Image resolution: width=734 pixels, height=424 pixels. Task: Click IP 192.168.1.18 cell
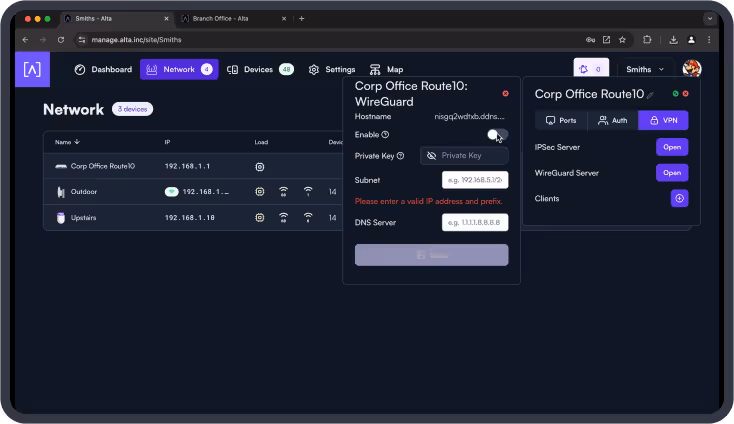click(x=190, y=217)
